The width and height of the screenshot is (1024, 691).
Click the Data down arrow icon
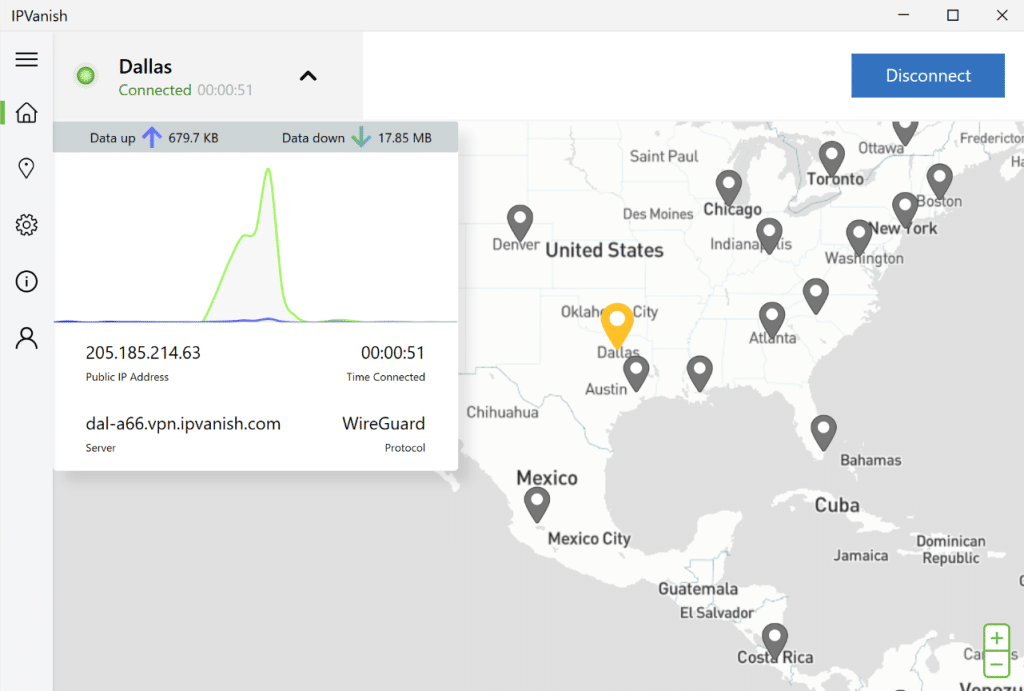(360, 137)
